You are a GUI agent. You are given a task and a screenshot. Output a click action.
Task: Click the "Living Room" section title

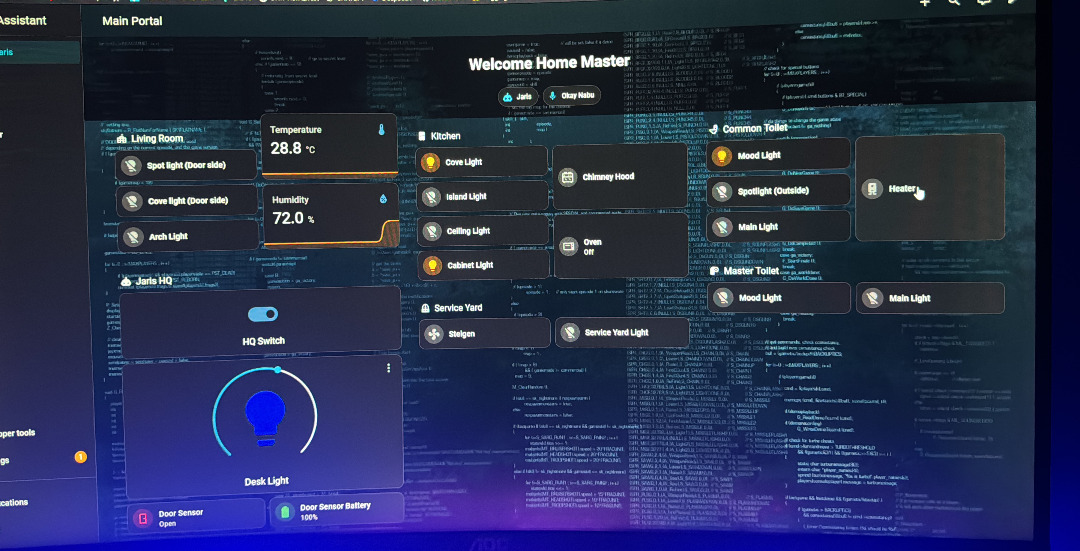(157, 138)
